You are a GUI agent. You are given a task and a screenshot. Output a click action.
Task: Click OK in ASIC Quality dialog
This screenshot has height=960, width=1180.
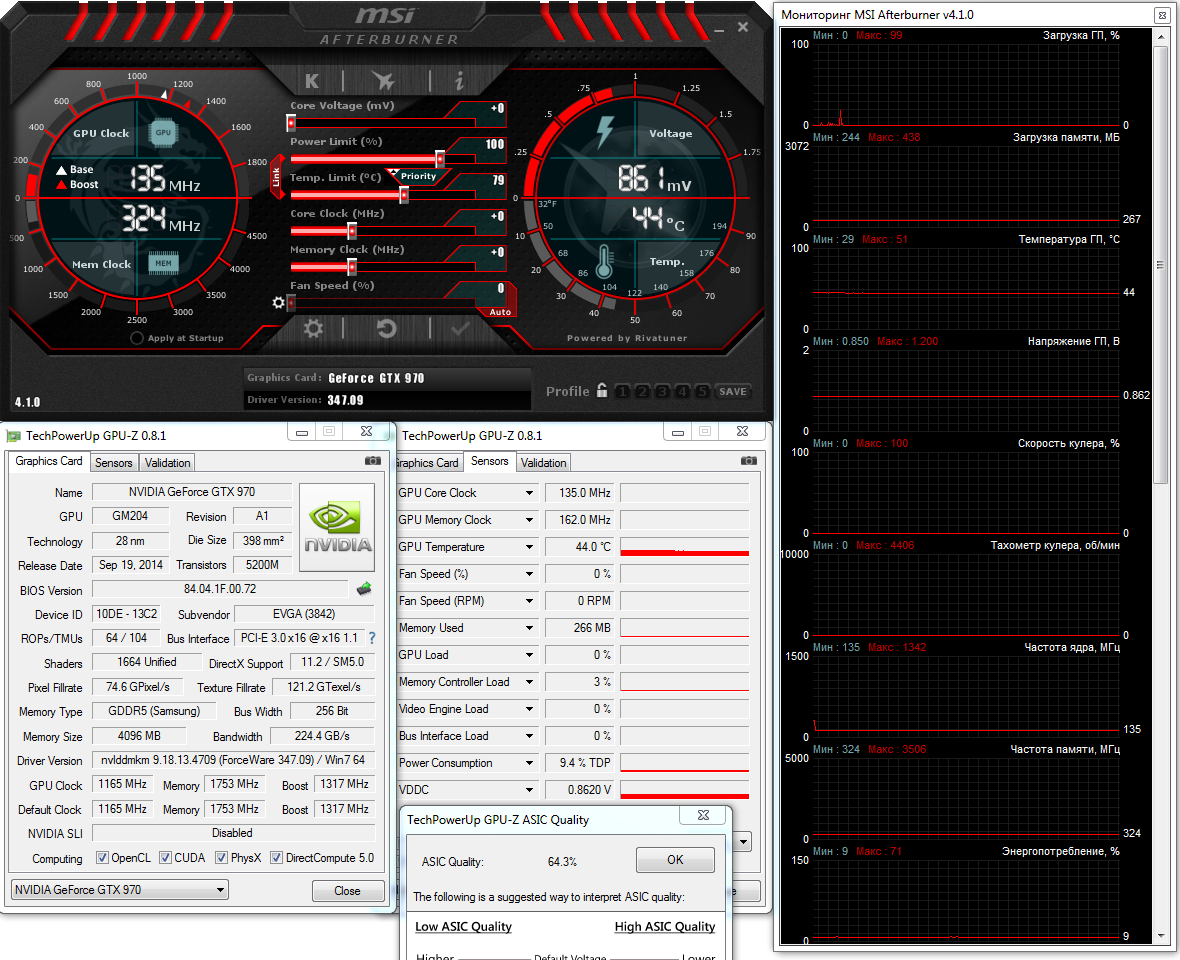click(x=675, y=860)
